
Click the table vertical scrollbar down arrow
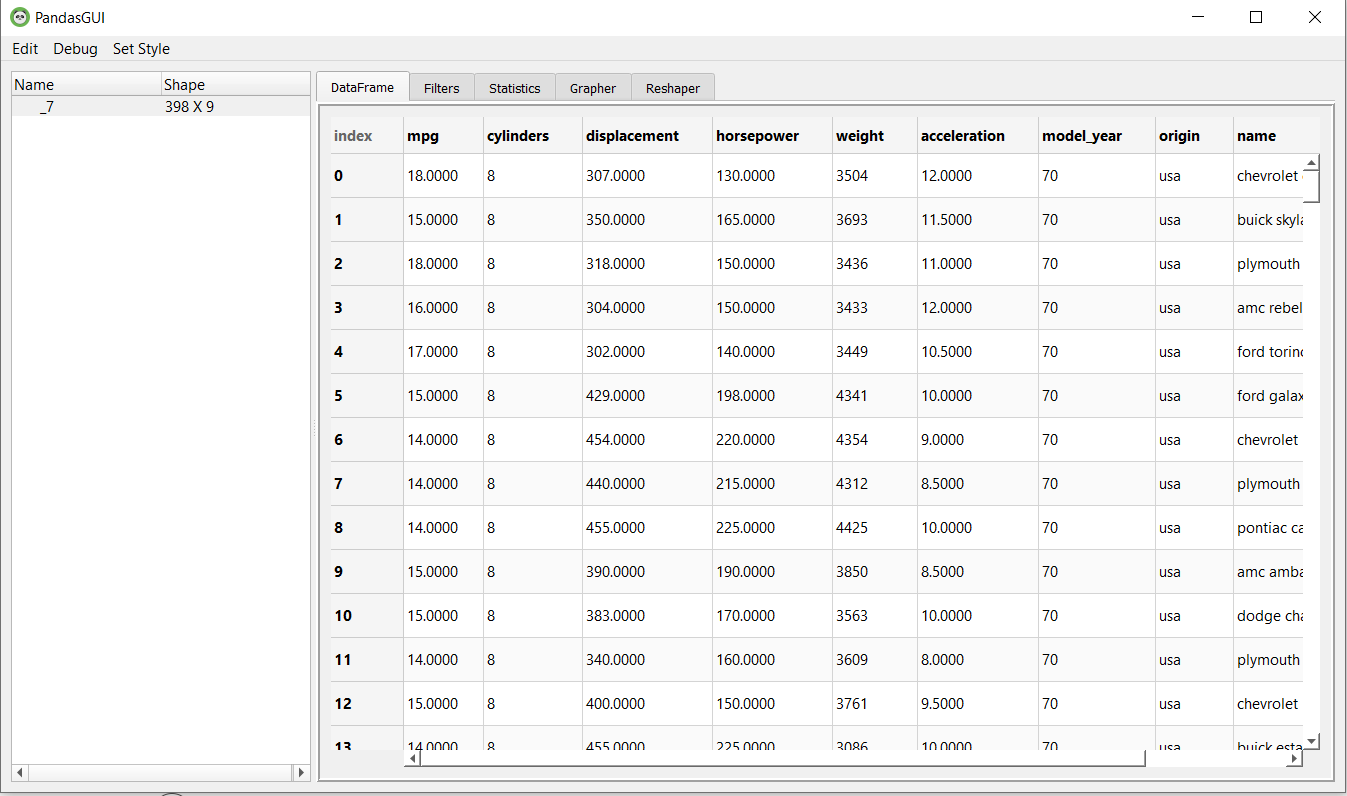point(1312,741)
